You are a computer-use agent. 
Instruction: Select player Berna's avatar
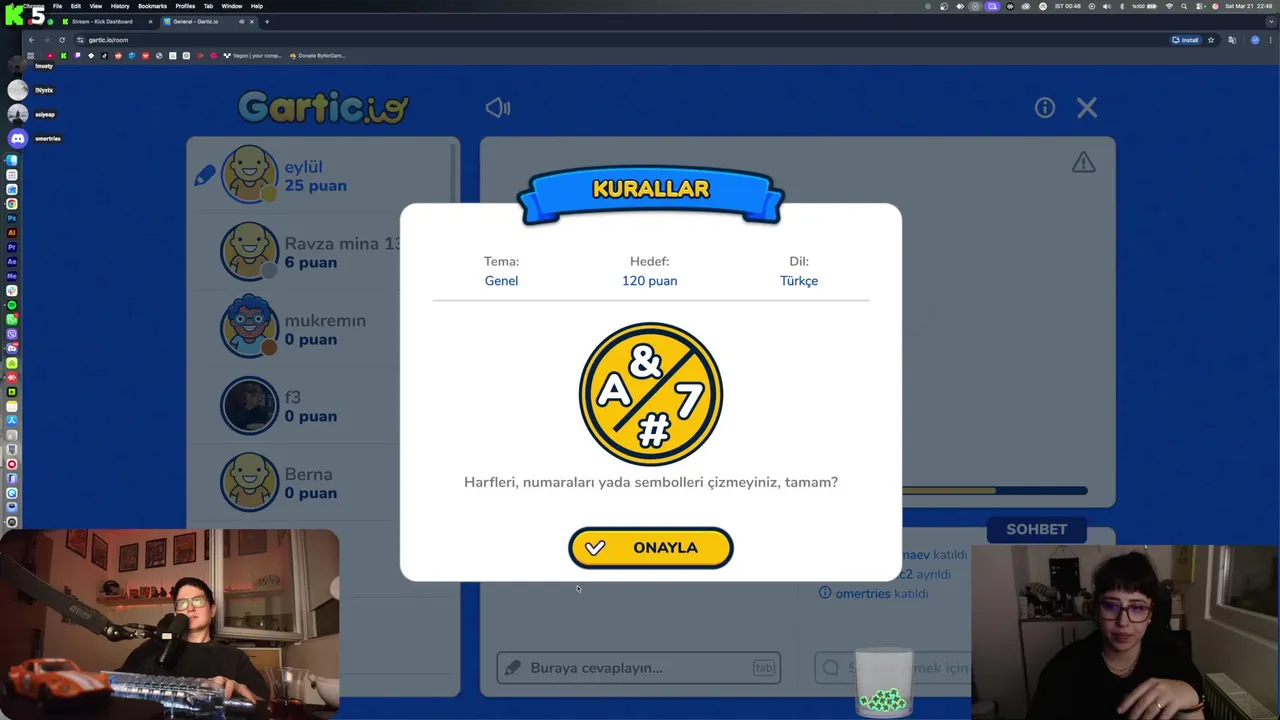click(249, 482)
